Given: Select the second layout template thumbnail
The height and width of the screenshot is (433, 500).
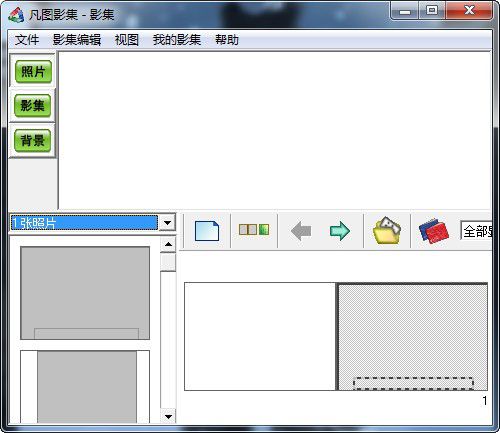Looking at the screenshot, I should pos(85,387).
